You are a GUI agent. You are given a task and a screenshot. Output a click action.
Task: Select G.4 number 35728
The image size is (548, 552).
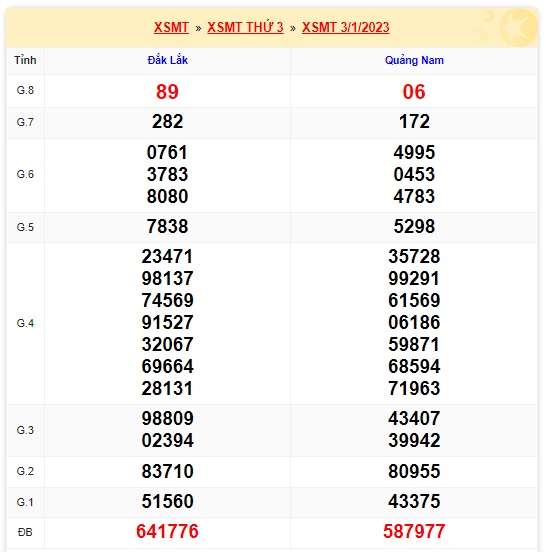click(414, 256)
